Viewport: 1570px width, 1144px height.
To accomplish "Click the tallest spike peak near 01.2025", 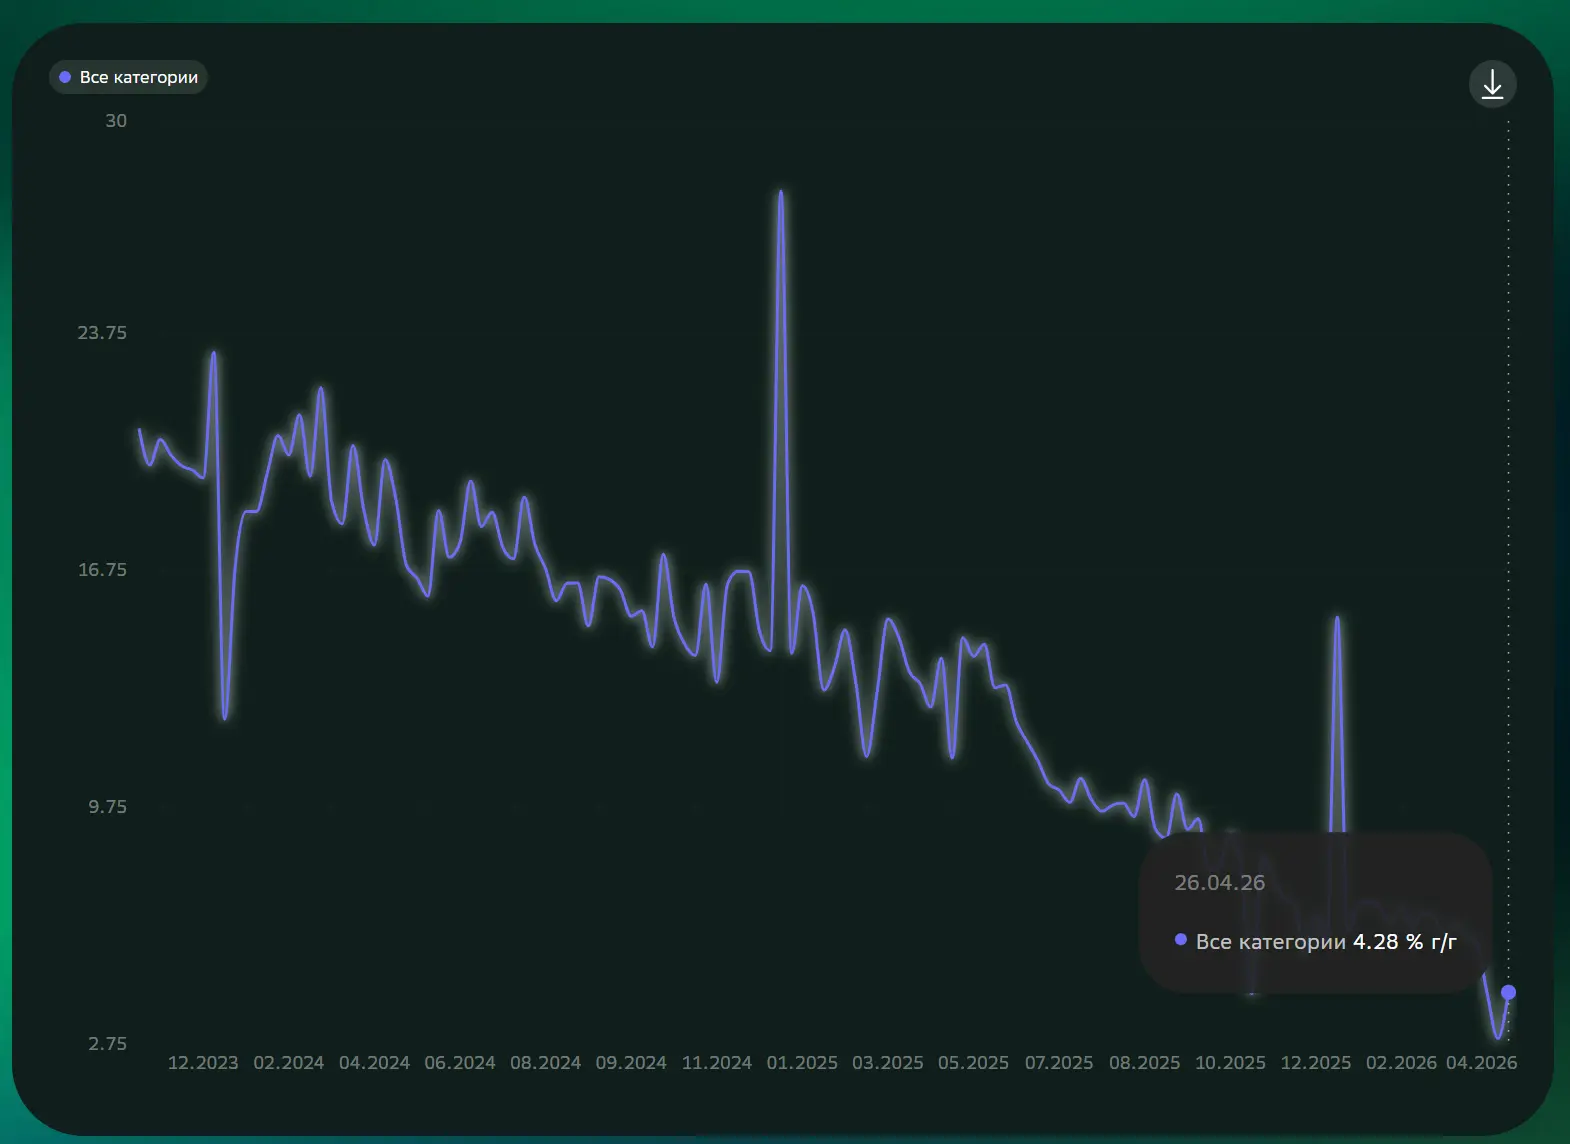I will [781, 192].
